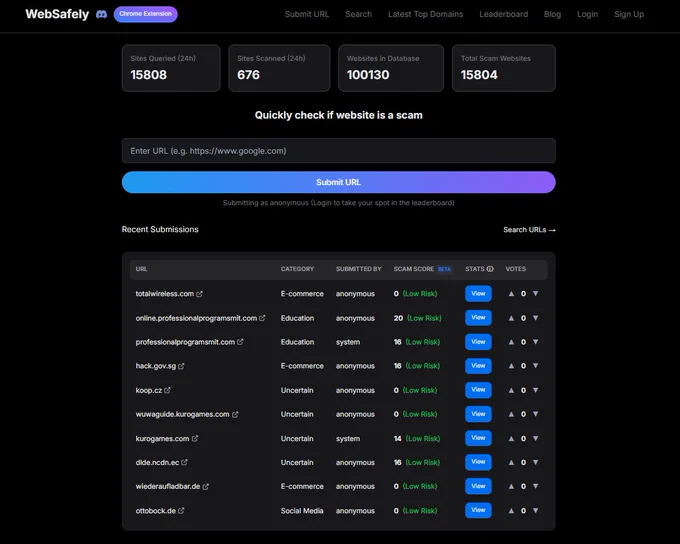View stats for hack.gov.sg
Screen dimensions: 680x544
[x=478, y=366]
